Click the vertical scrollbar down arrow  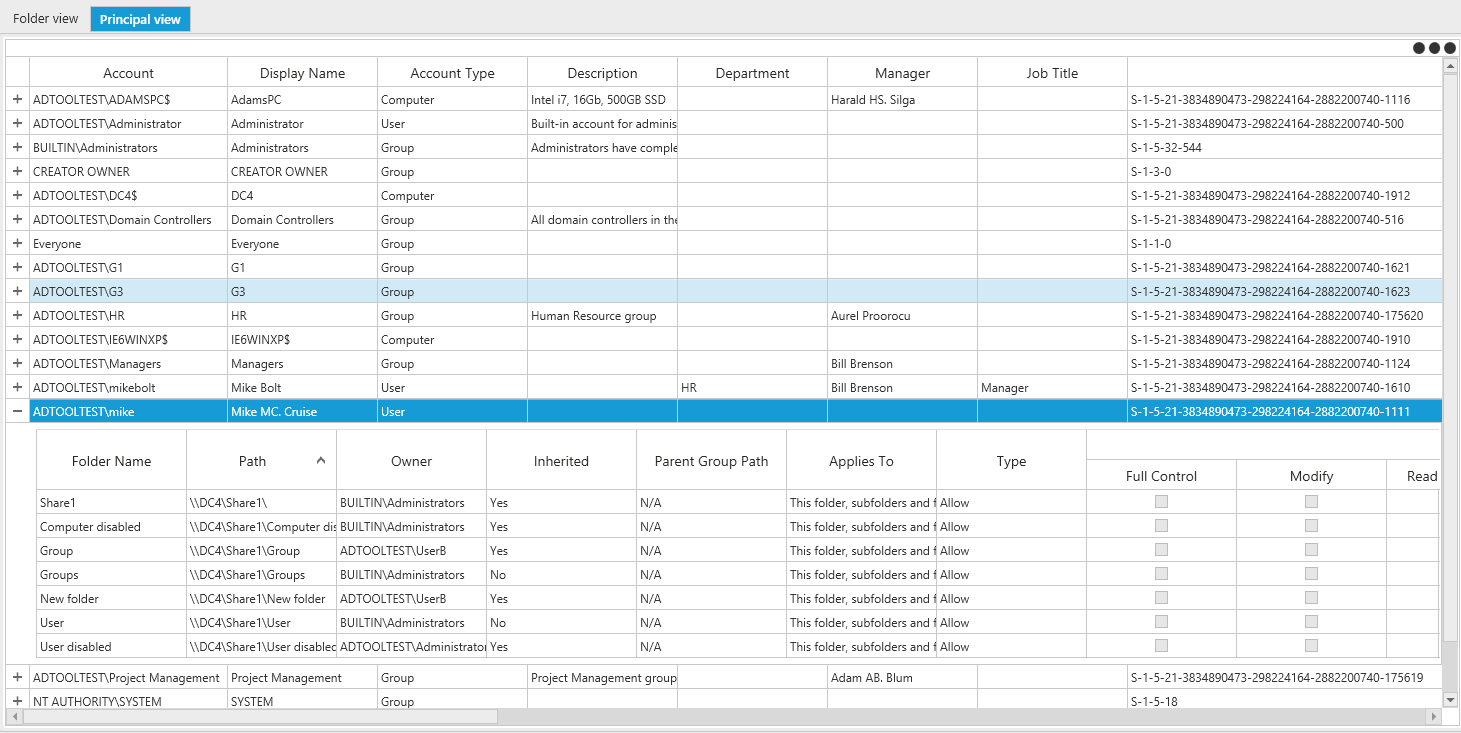point(1450,700)
